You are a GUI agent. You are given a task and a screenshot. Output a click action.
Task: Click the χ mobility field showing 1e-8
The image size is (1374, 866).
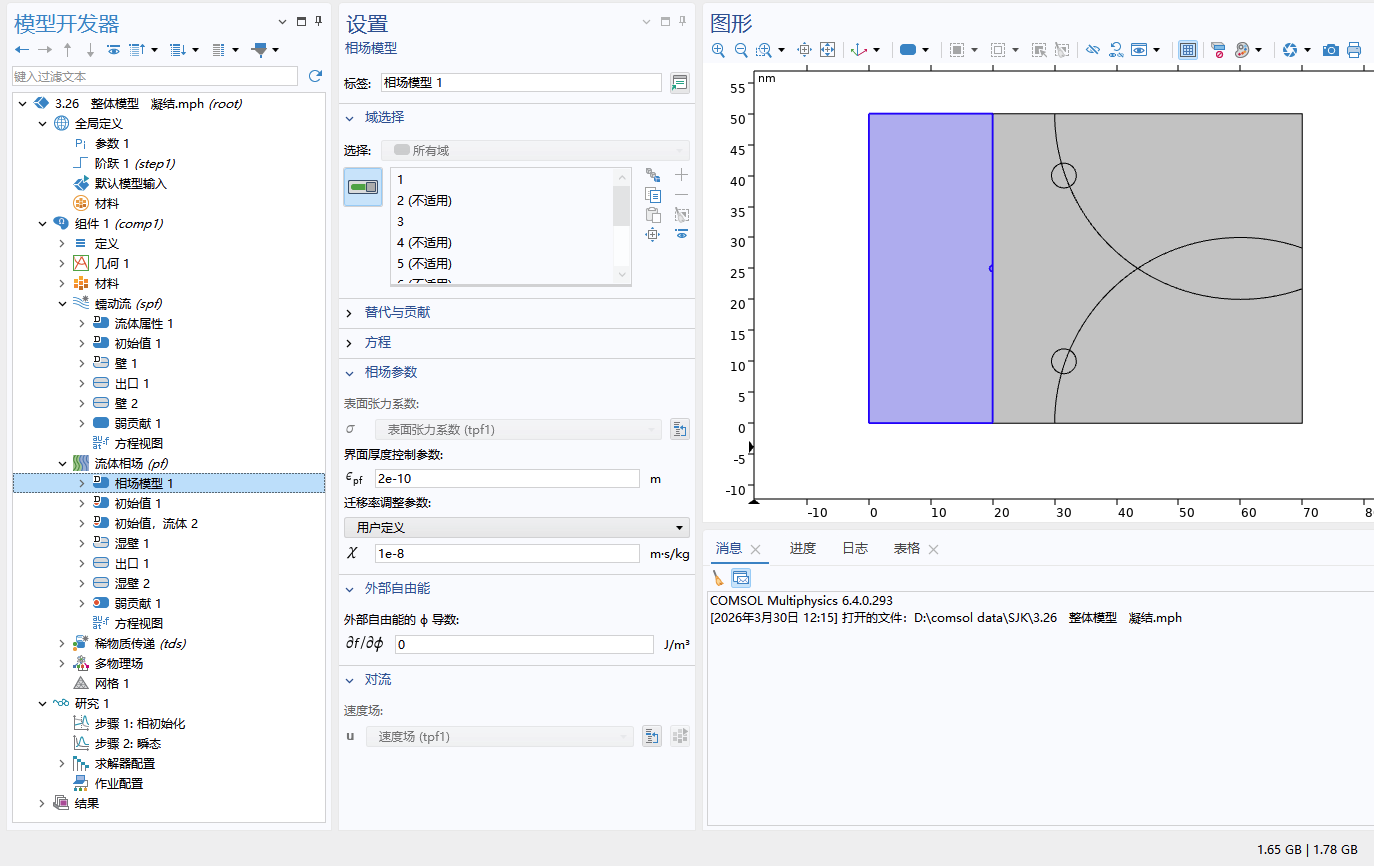point(507,553)
